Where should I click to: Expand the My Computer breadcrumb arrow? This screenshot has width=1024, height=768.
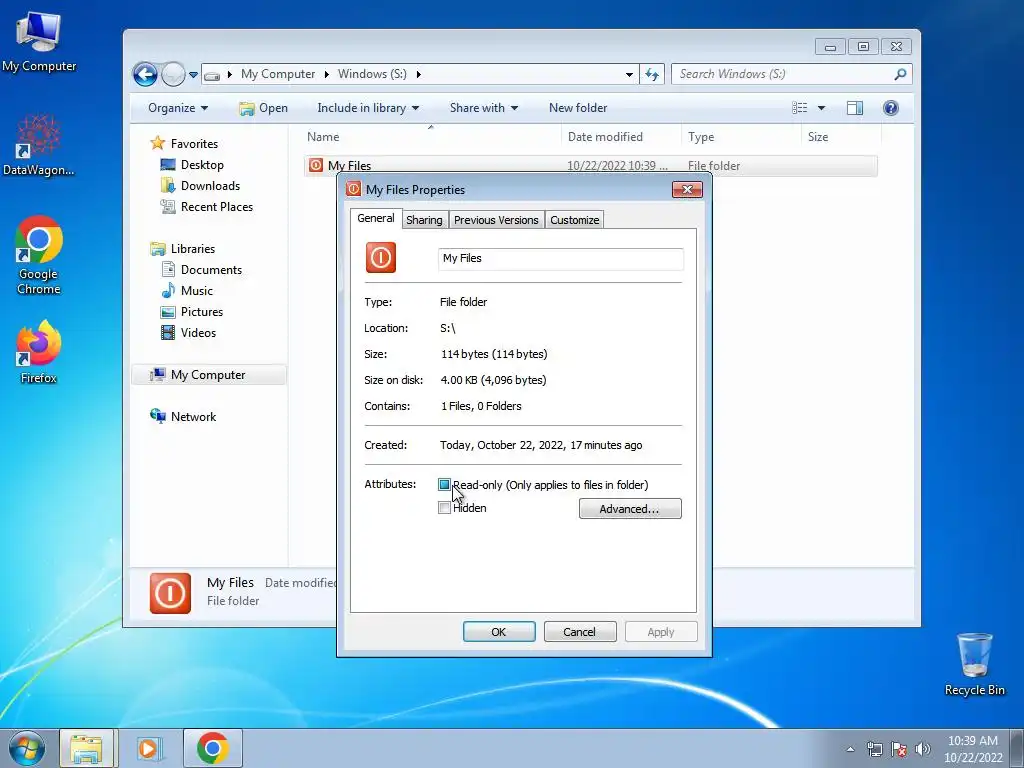(327, 74)
